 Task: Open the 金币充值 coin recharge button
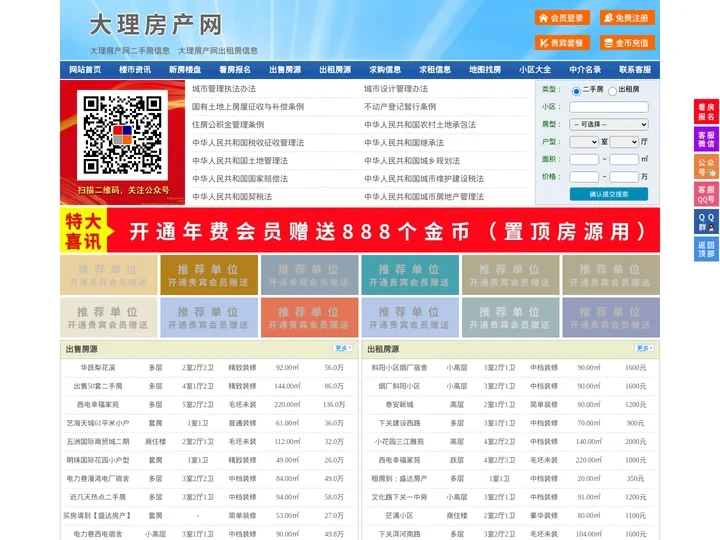pyautogui.click(x=627, y=43)
